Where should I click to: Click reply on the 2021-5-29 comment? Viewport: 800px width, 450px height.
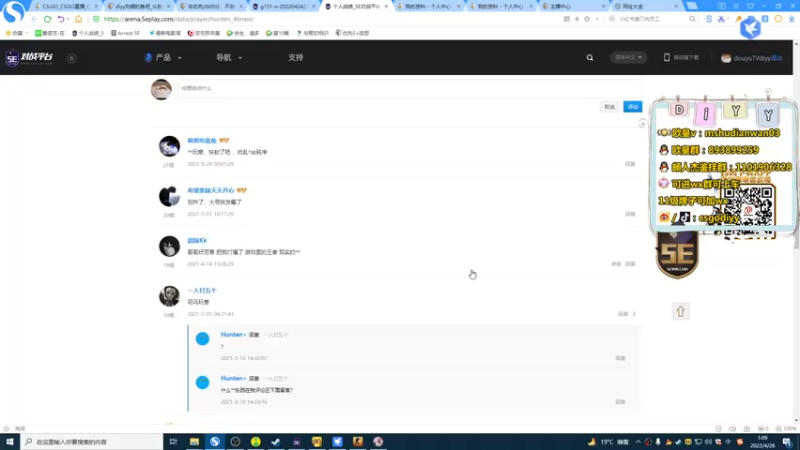pos(630,164)
